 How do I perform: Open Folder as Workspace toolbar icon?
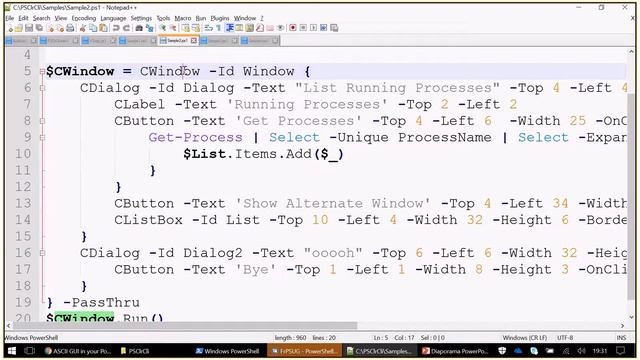(x=270, y=28)
